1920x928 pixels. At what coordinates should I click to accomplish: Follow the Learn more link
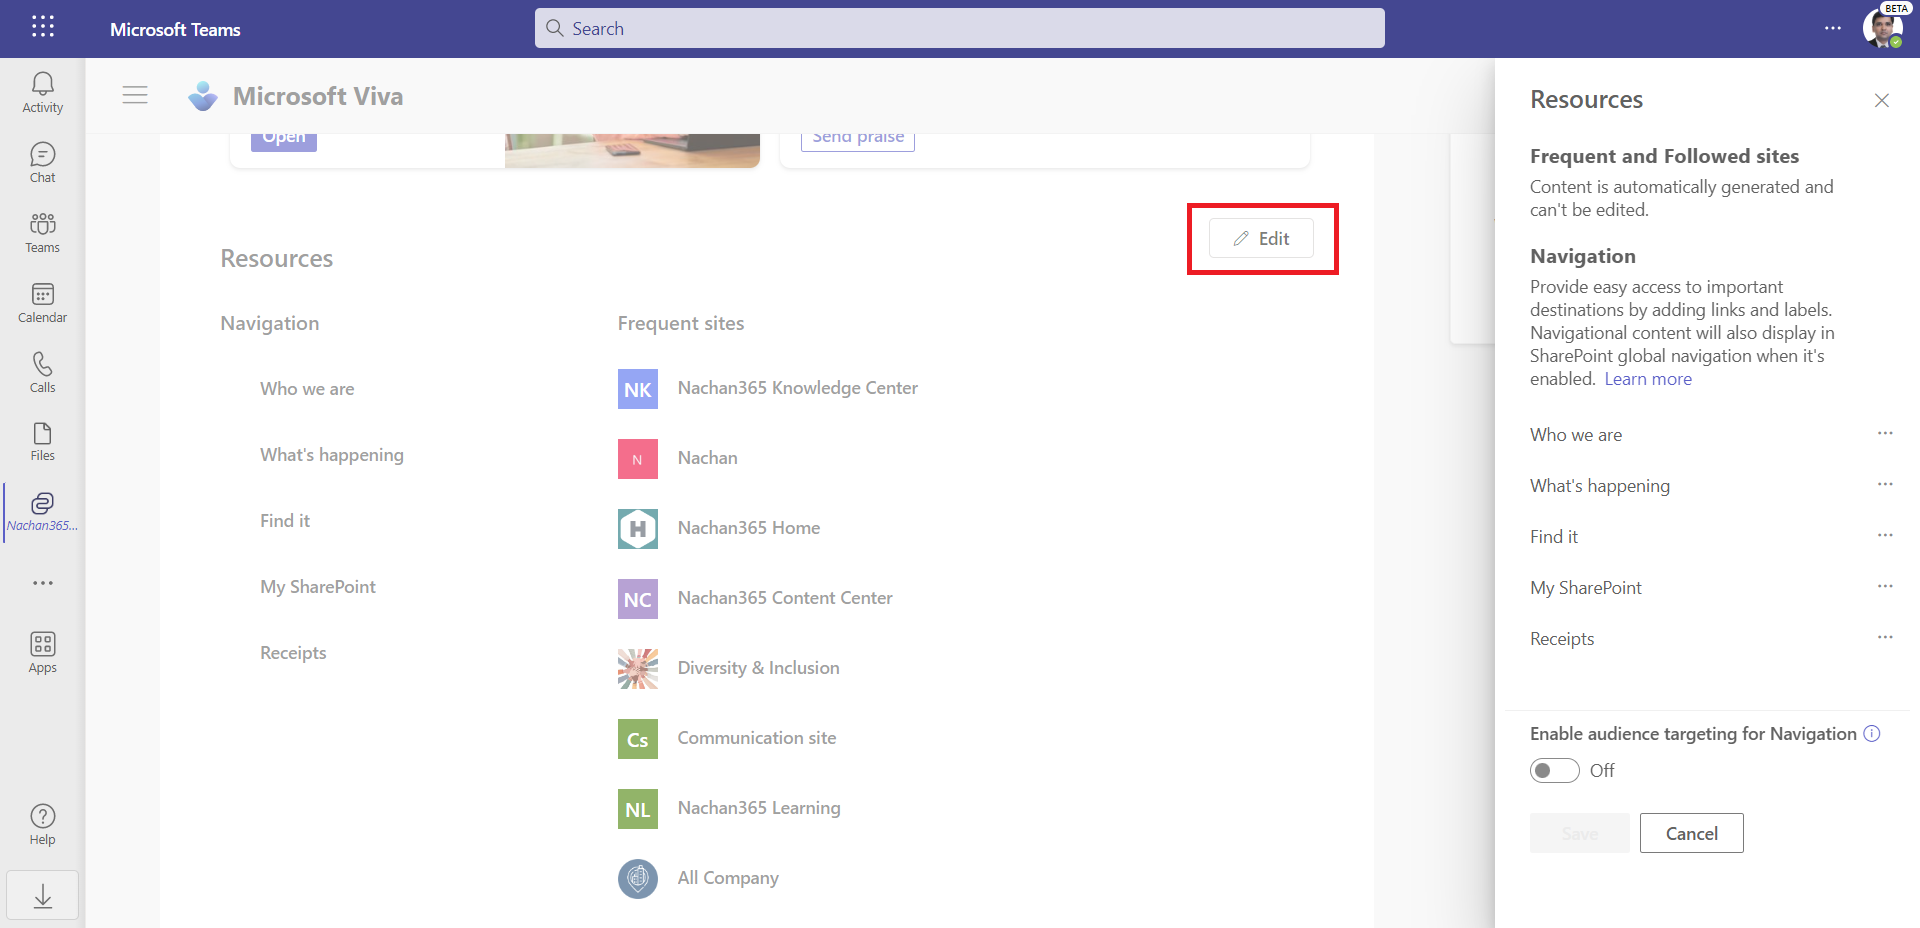(1647, 379)
